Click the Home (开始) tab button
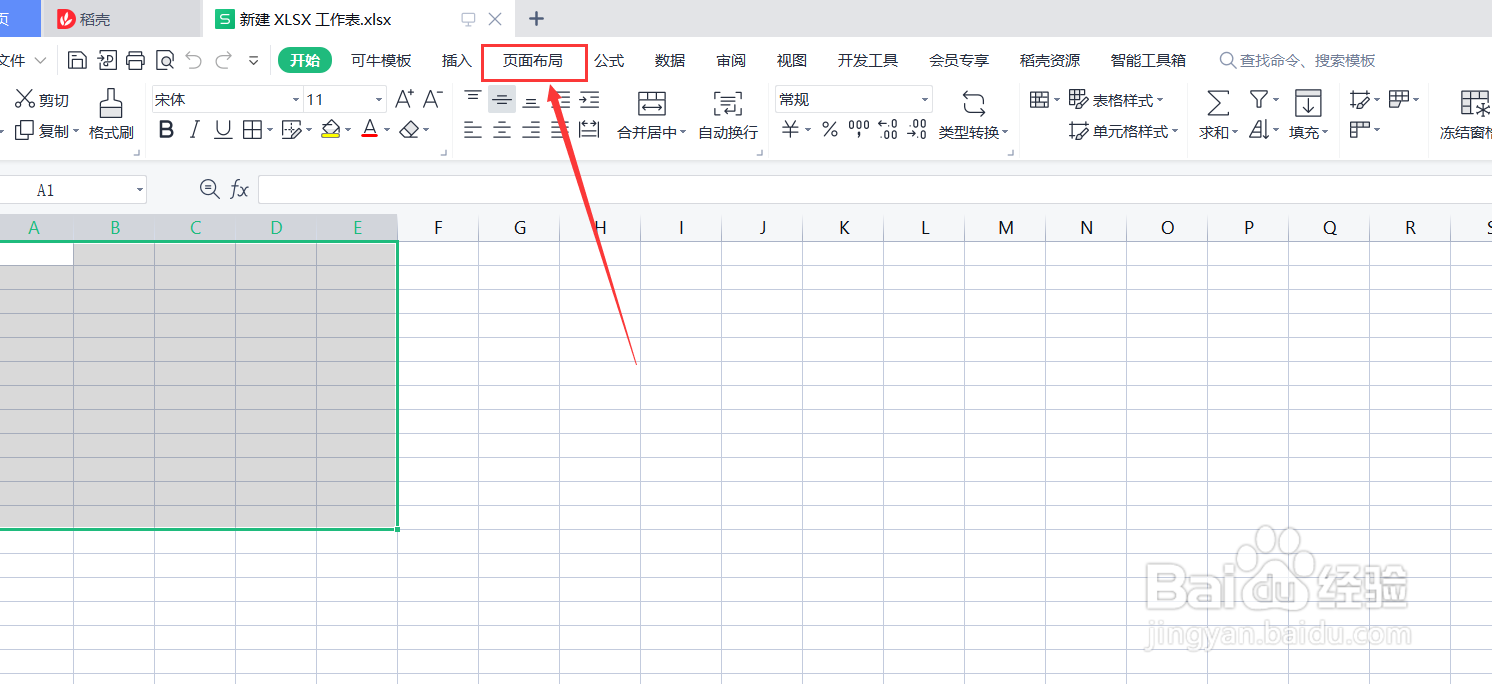 (305, 60)
